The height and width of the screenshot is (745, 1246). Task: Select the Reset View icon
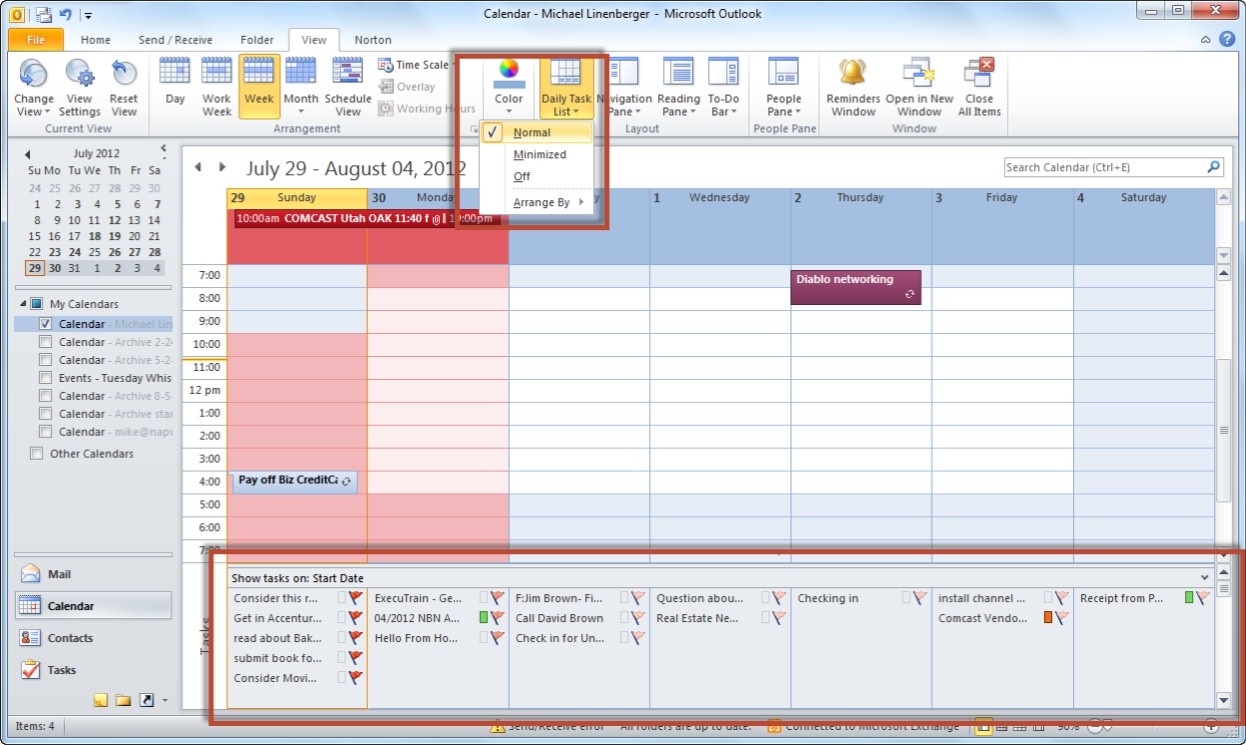123,85
